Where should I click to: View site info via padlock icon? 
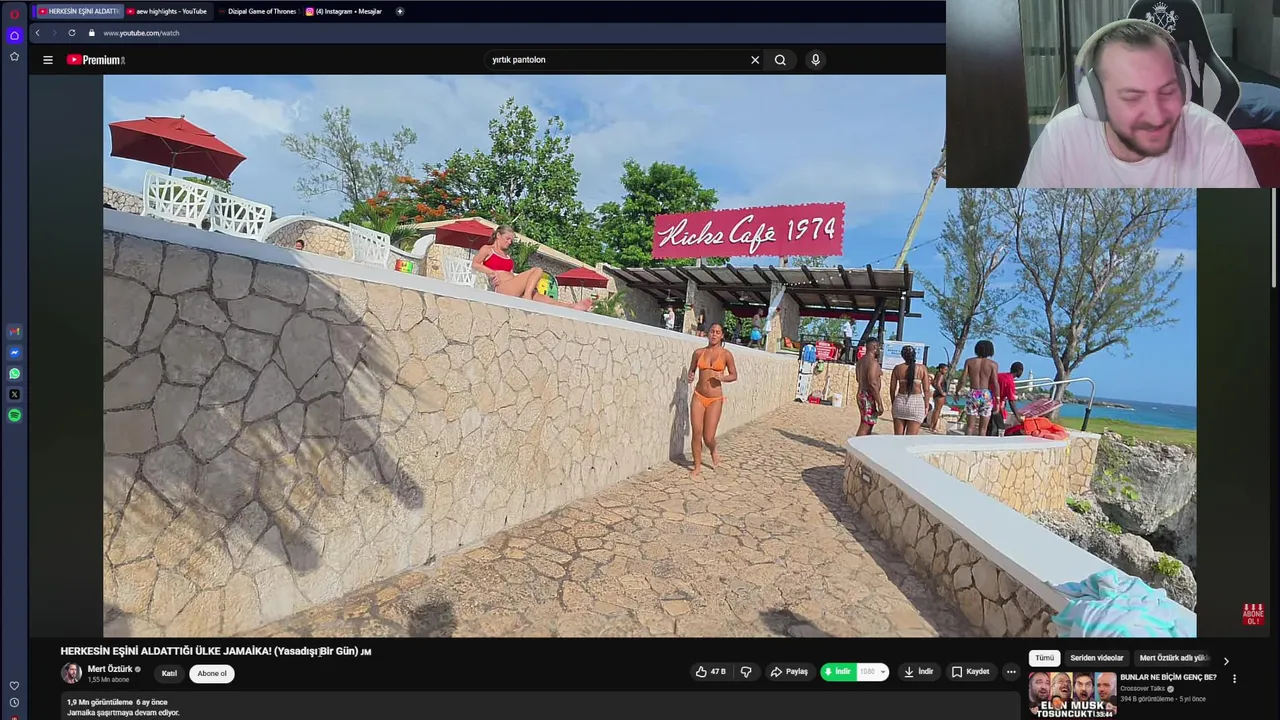(92, 33)
